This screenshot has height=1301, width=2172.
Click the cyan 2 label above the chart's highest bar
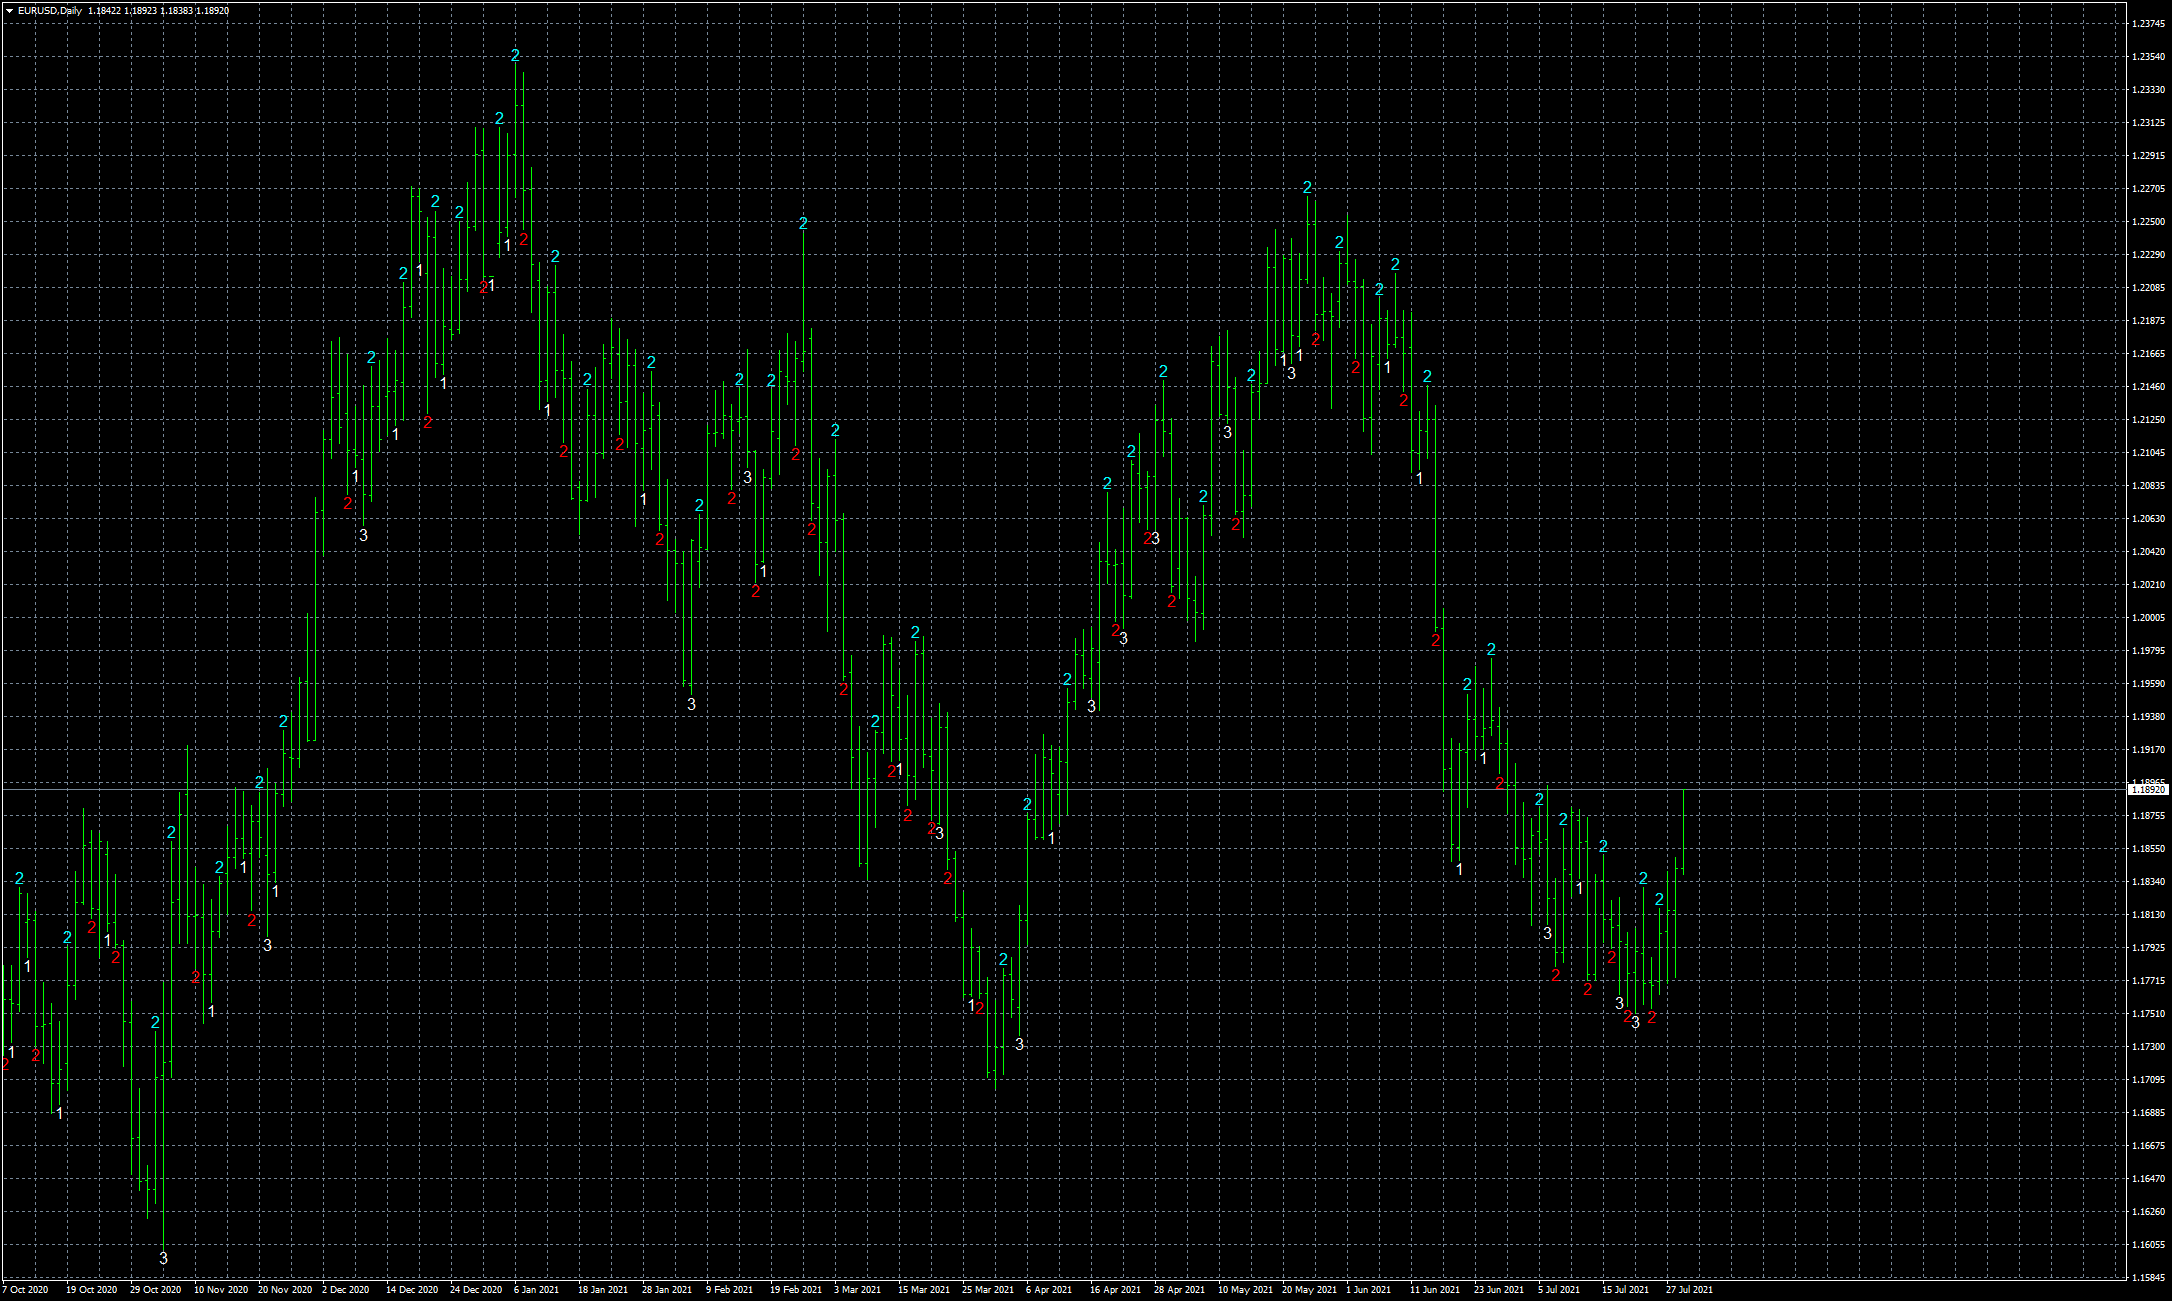pyautogui.click(x=516, y=56)
